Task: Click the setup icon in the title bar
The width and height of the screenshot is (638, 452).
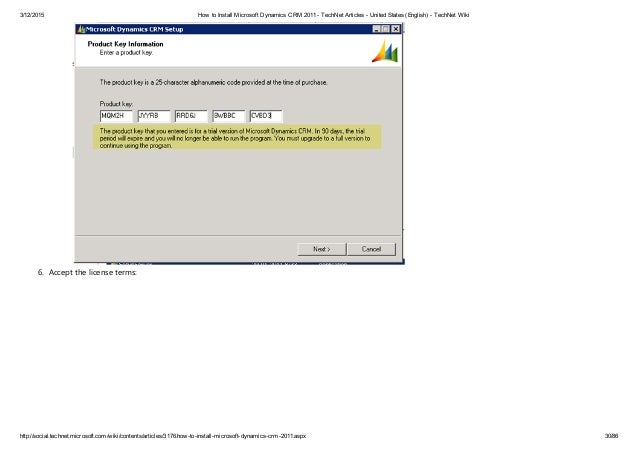Action: (x=81, y=29)
